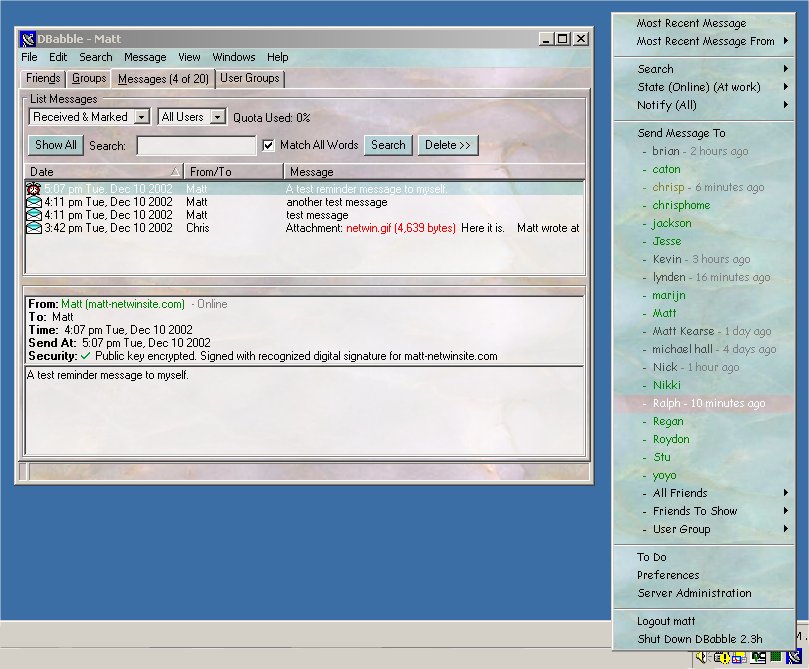This screenshot has height=669, width=809.
Task: Click the Show All button
Action: click(x=56, y=145)
